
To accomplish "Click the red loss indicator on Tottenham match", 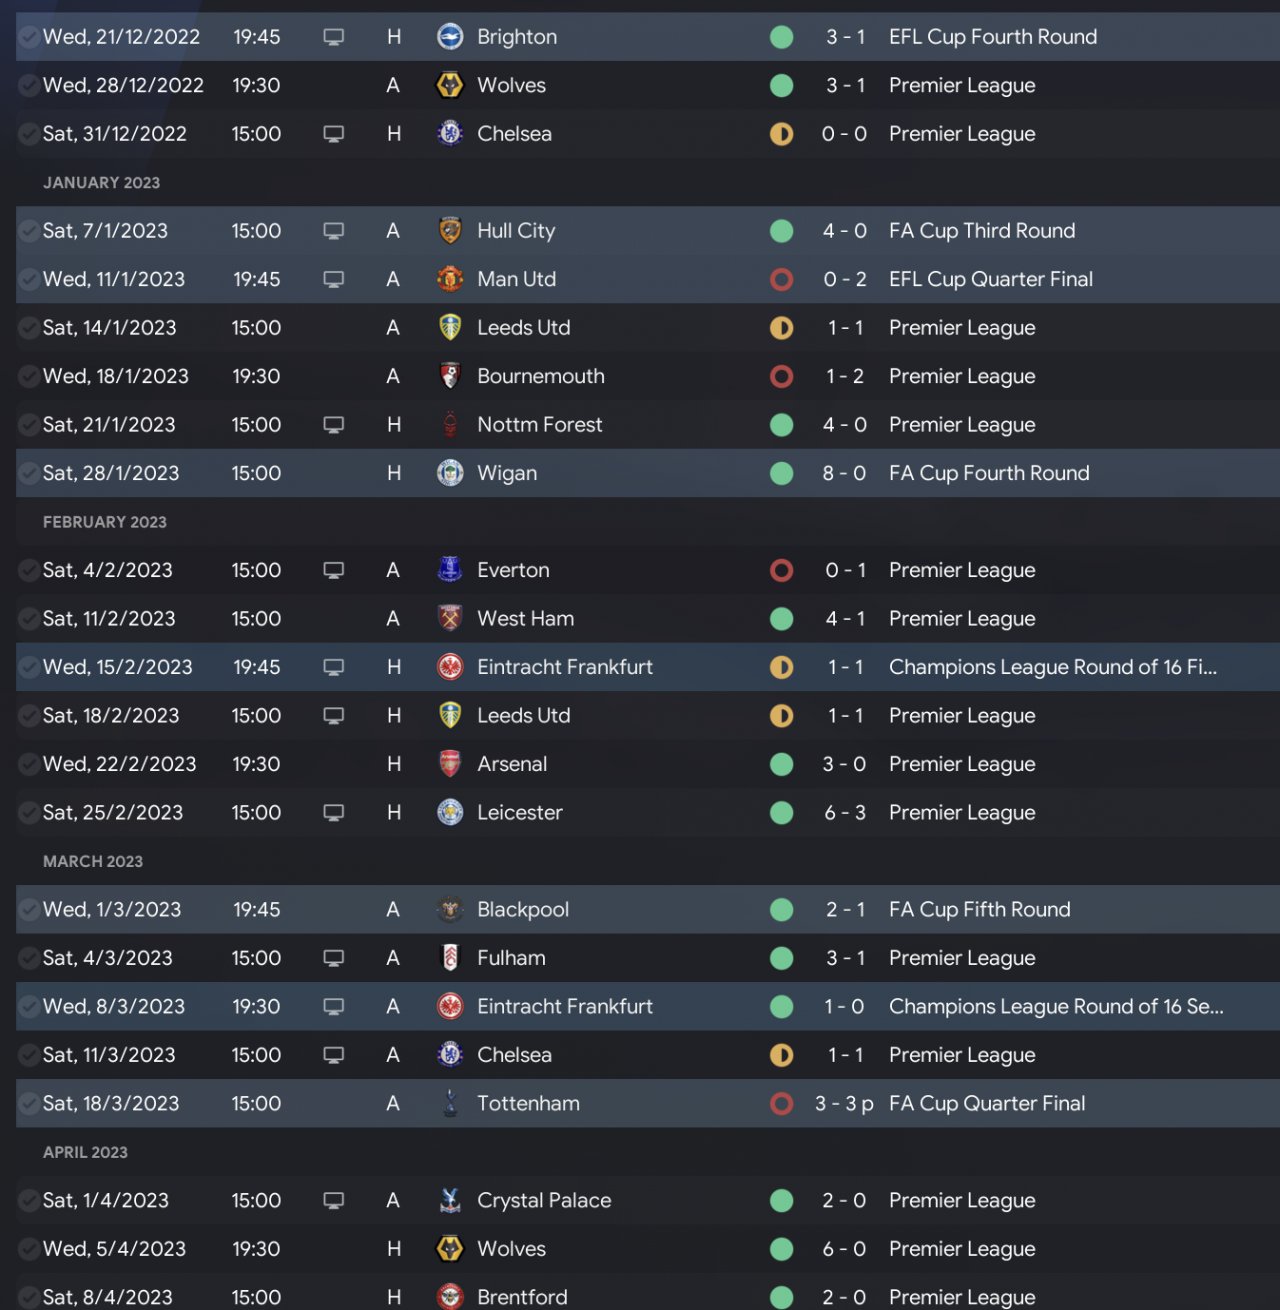I will point(782,1103).
